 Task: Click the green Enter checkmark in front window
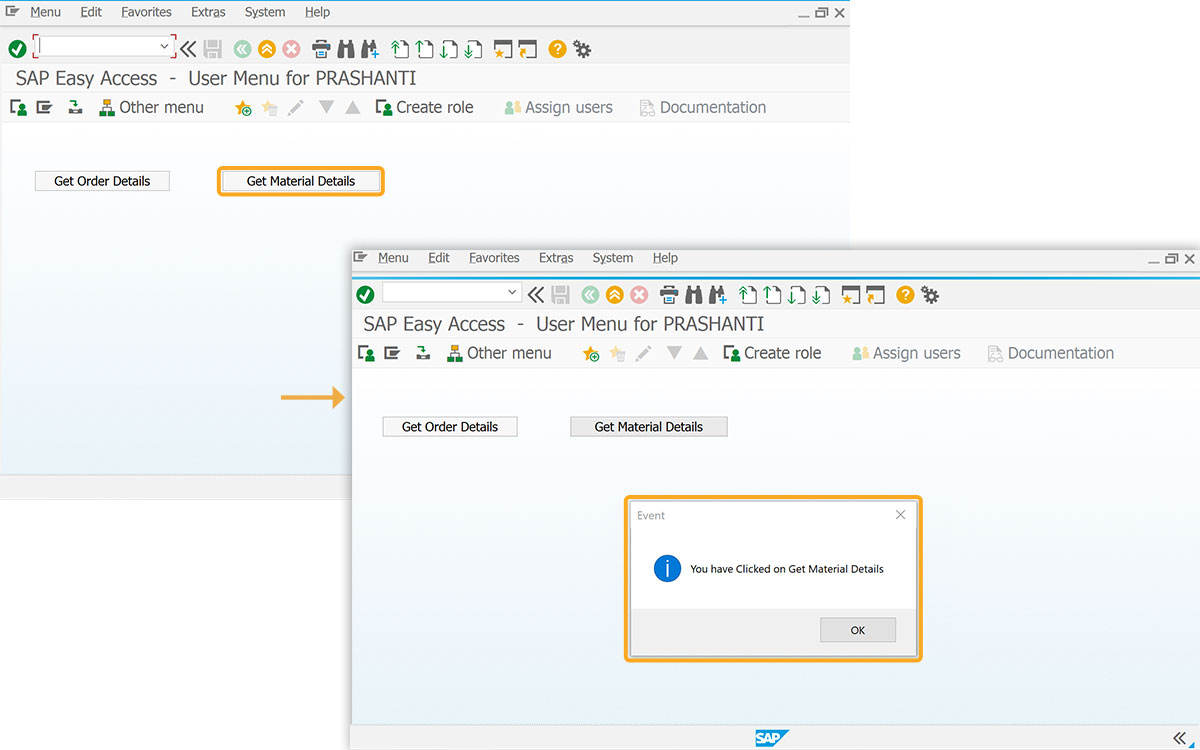coord(365,294)
